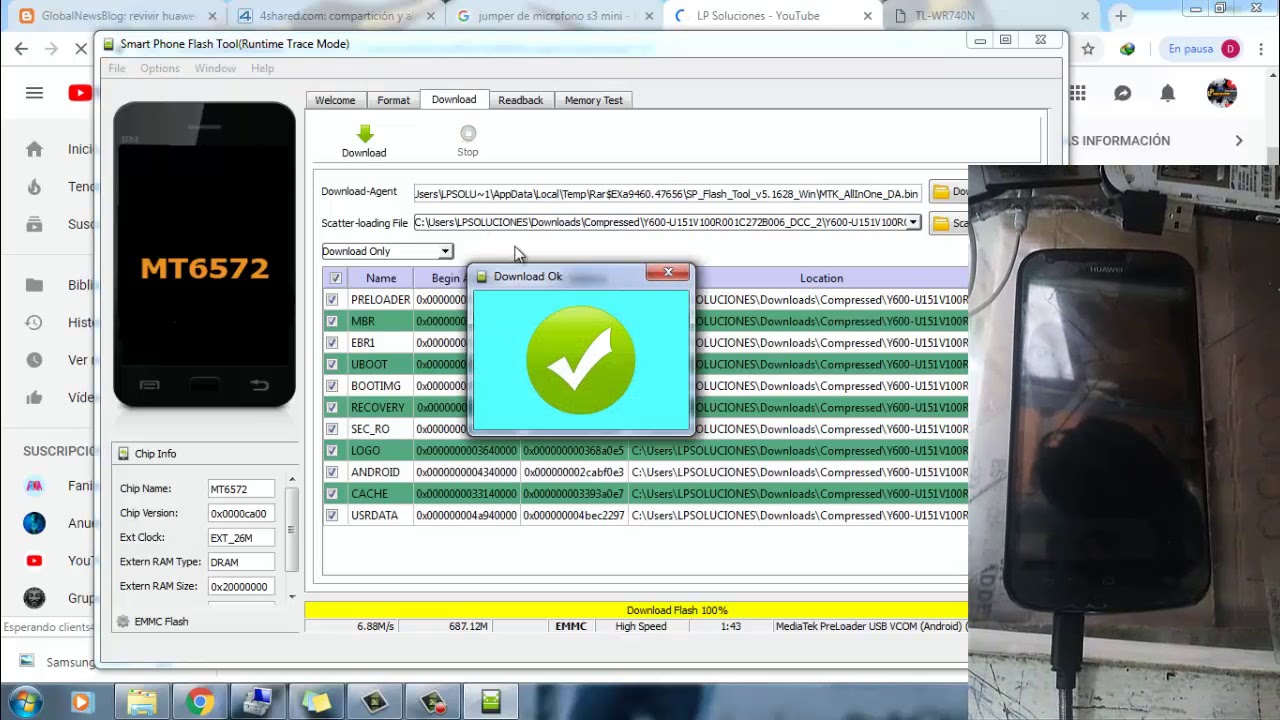Toggle the USRDATA checkbox
Image resolution: width=1280 pixels, height=720 pixels.
[x=332, y=515]
